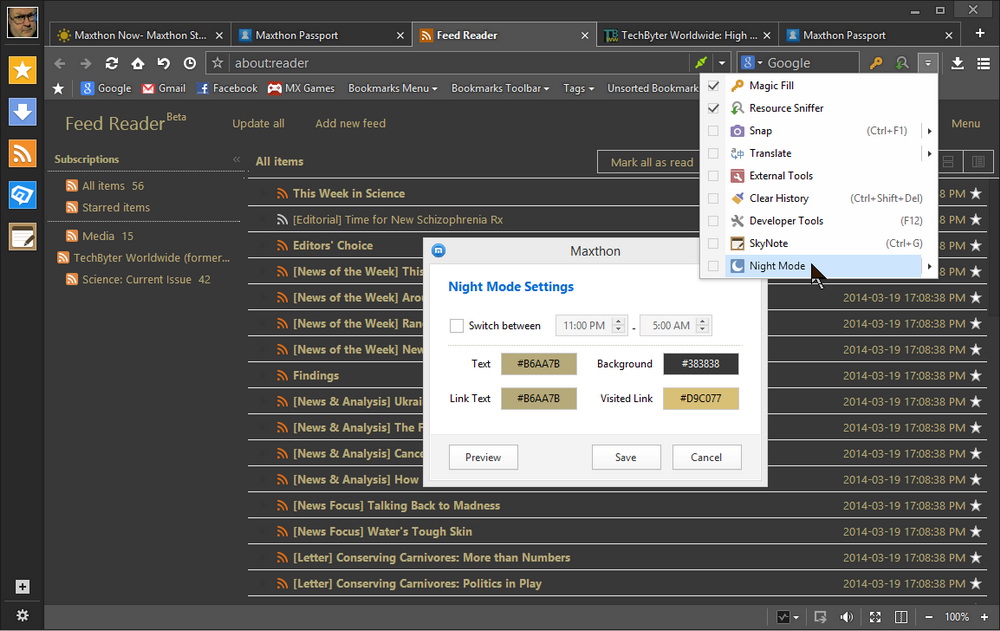Pick the Visited Link color swatch
Viewport: 1000px width, 631px height.
701,398
